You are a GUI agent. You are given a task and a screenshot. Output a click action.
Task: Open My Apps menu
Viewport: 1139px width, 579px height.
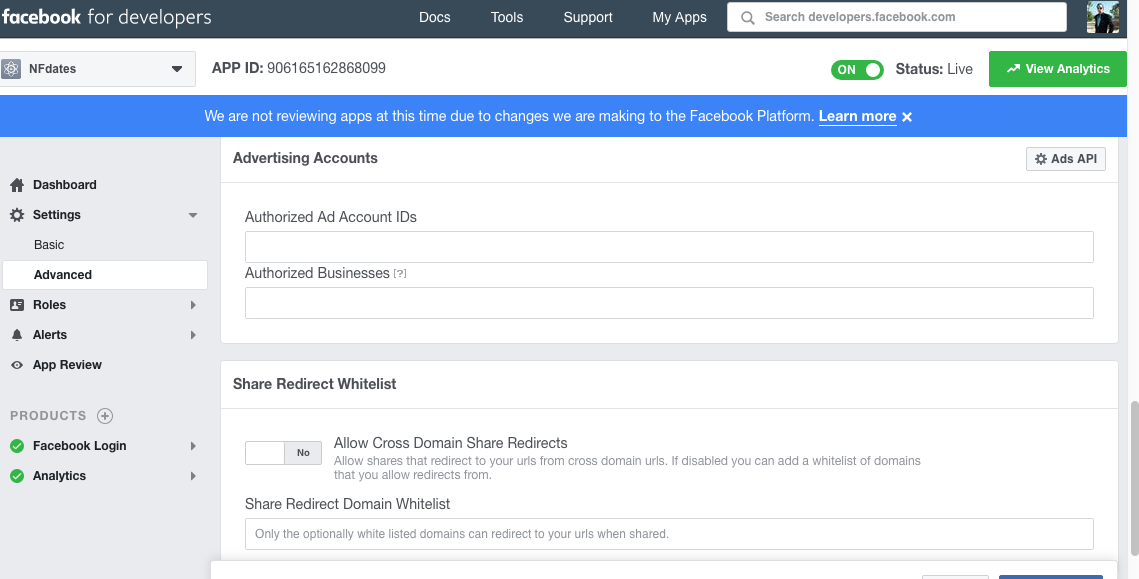(679, 17)
